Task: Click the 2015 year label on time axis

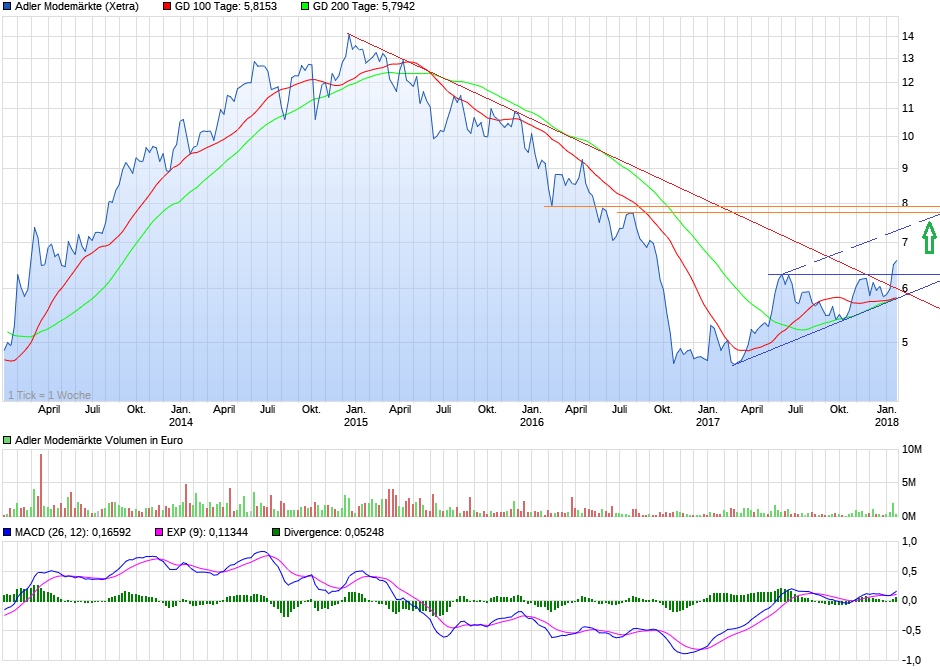Action: (356, 422)
